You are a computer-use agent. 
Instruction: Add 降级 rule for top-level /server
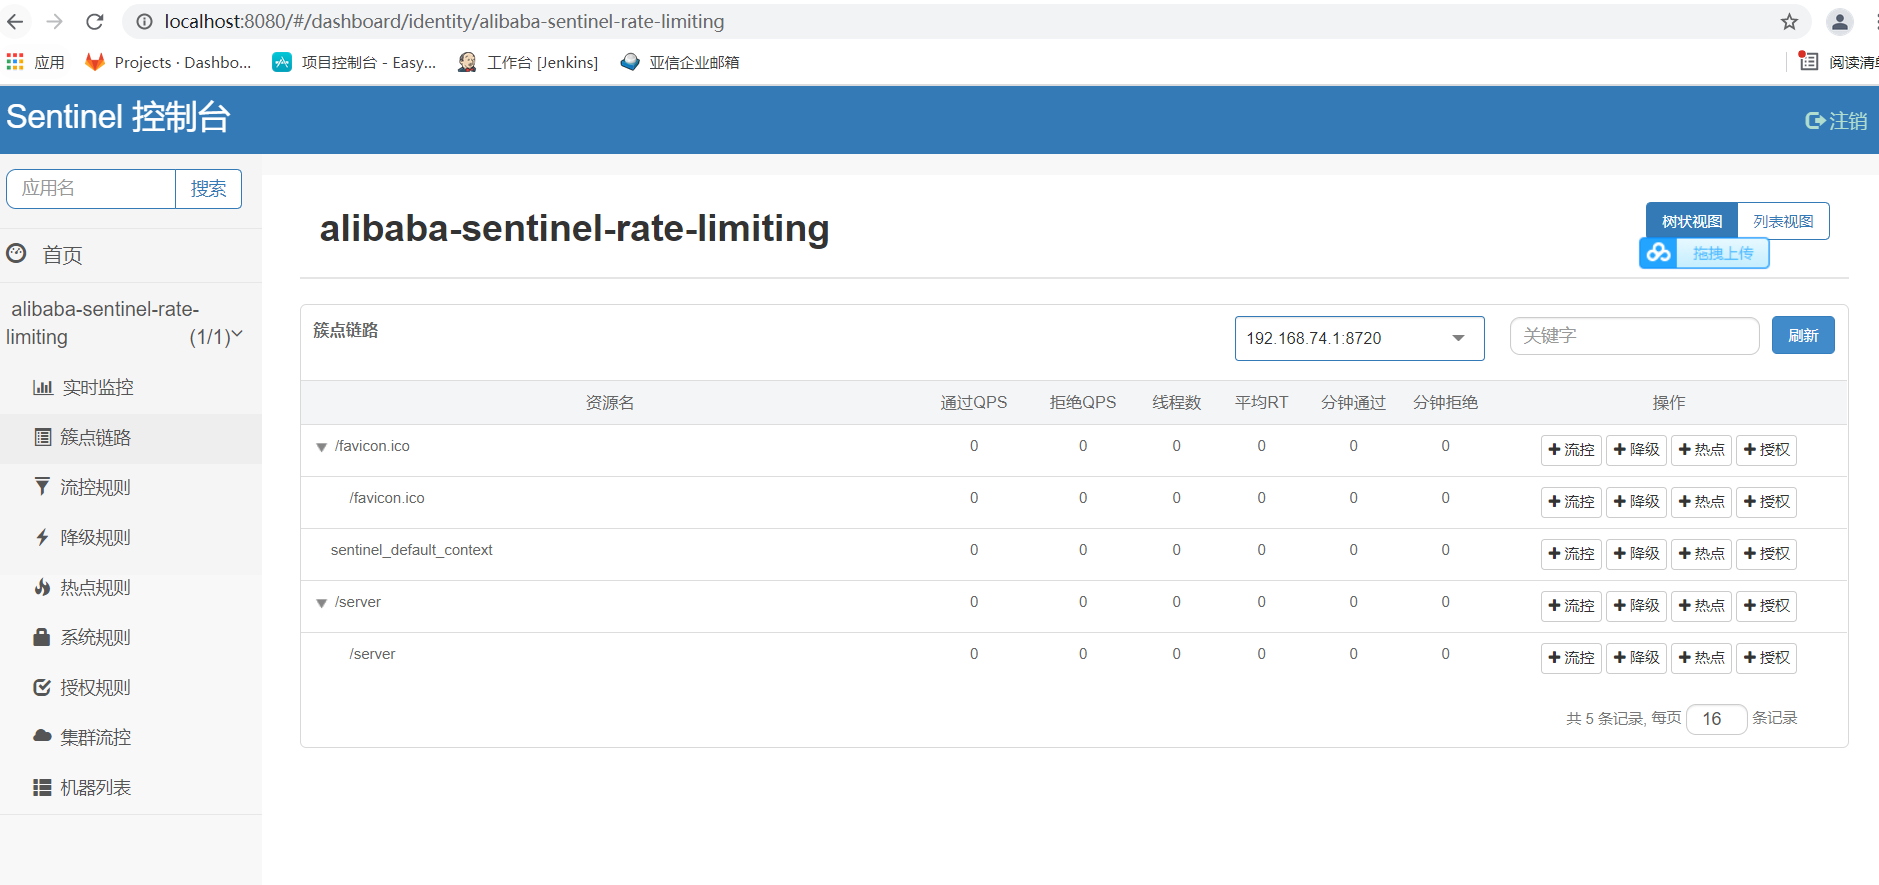click(1636, 606)
